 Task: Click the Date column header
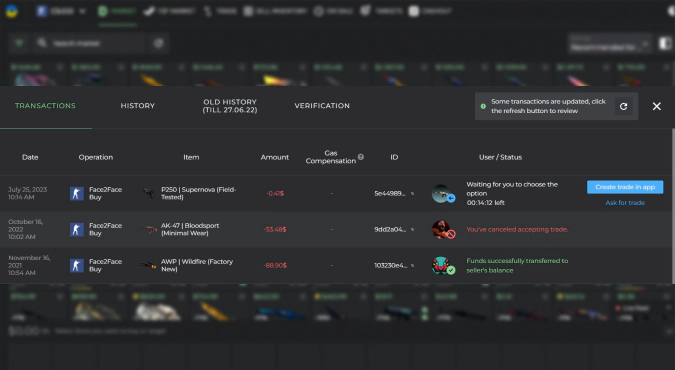click(30, 157)
